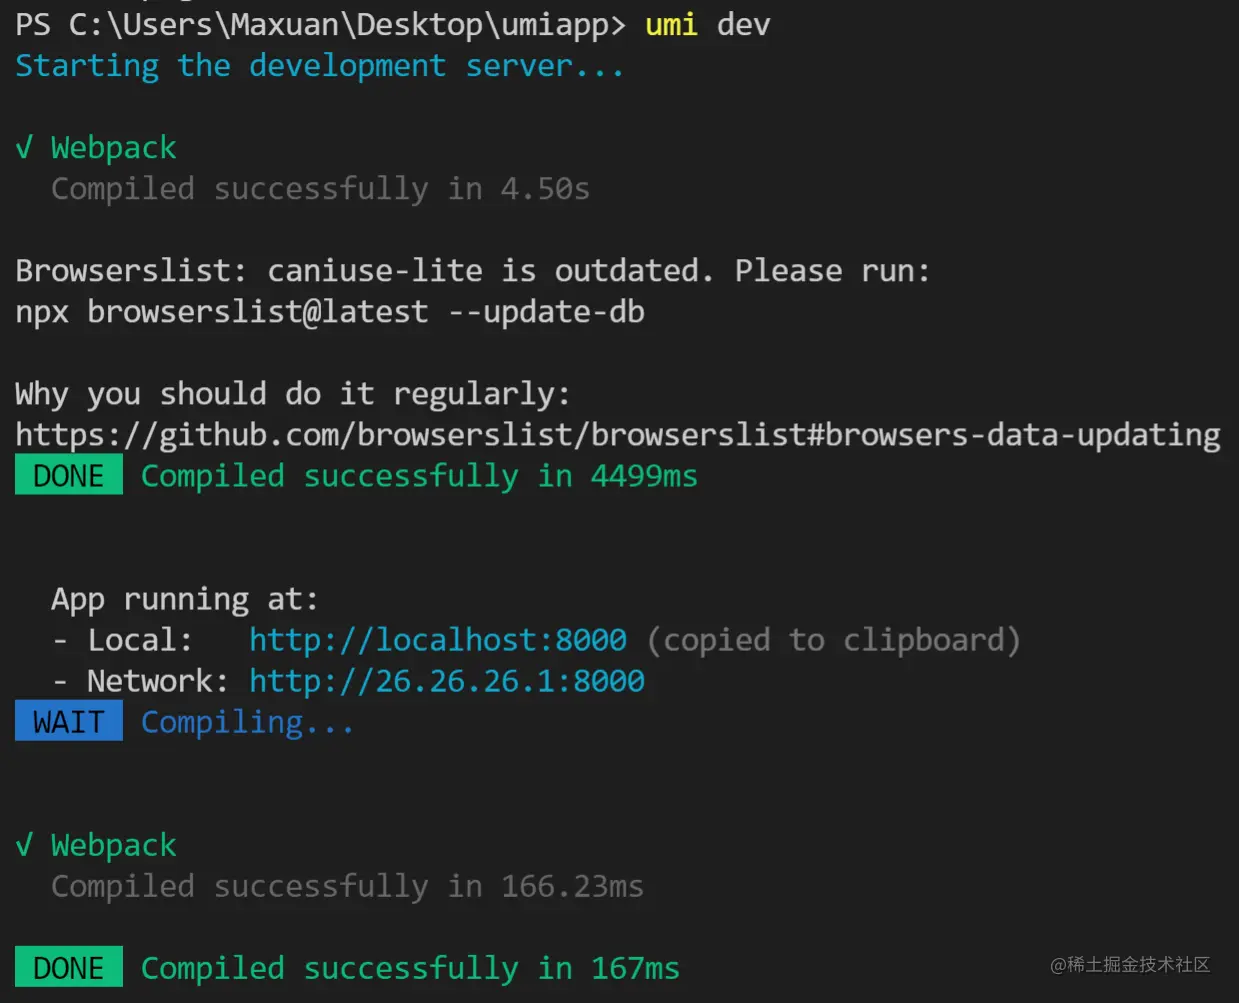Viewport: 1239px width, 1003px height.
Task: Open the github.com browserslist URL
Action: [x=618, y=435]
